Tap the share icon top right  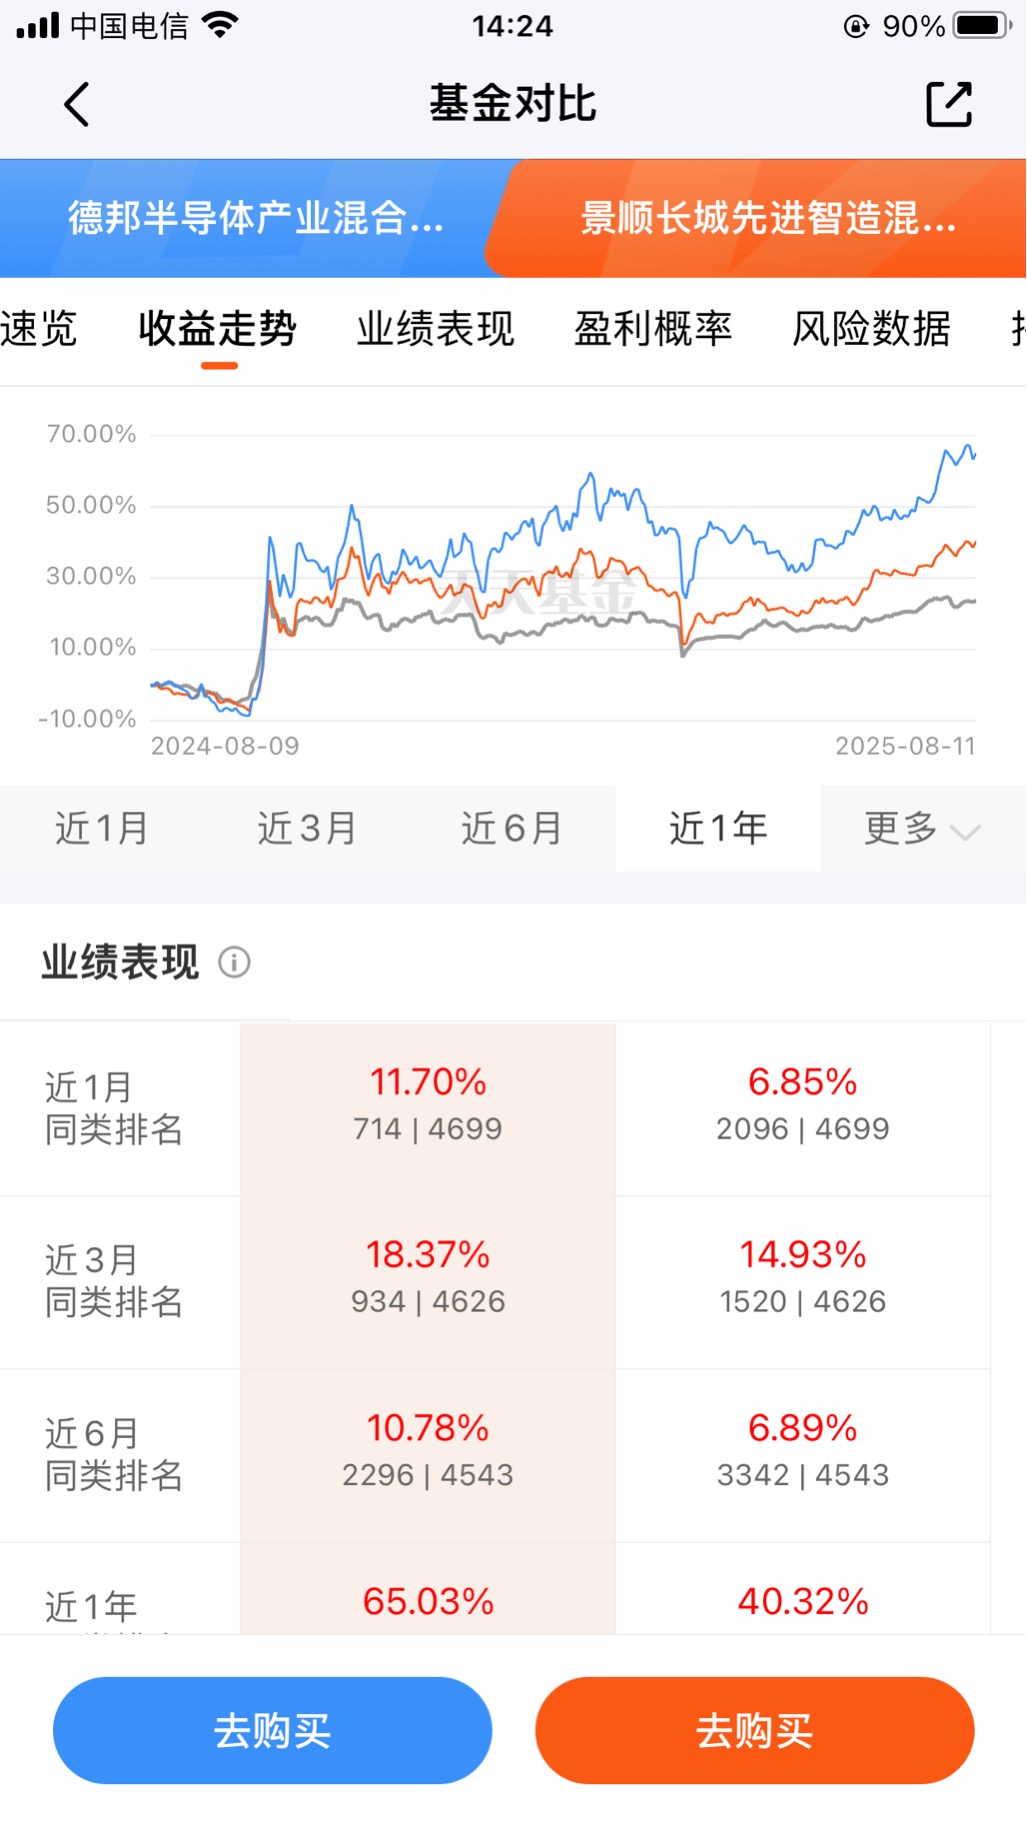(x=948, y=104)
